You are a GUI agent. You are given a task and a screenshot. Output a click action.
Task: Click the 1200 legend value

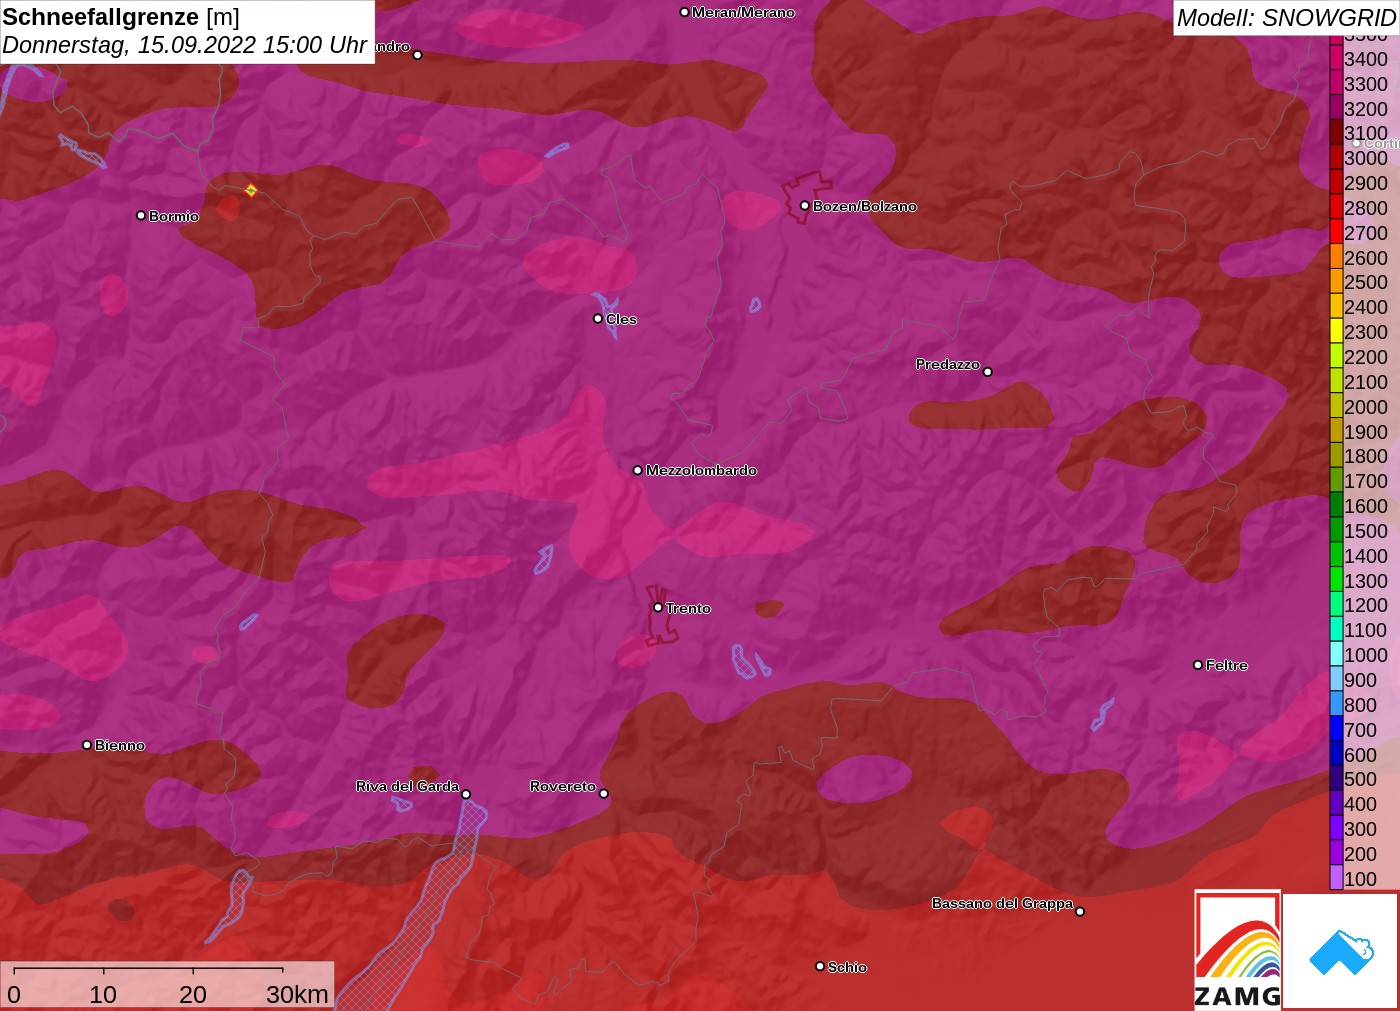(x=1366, y=605)
